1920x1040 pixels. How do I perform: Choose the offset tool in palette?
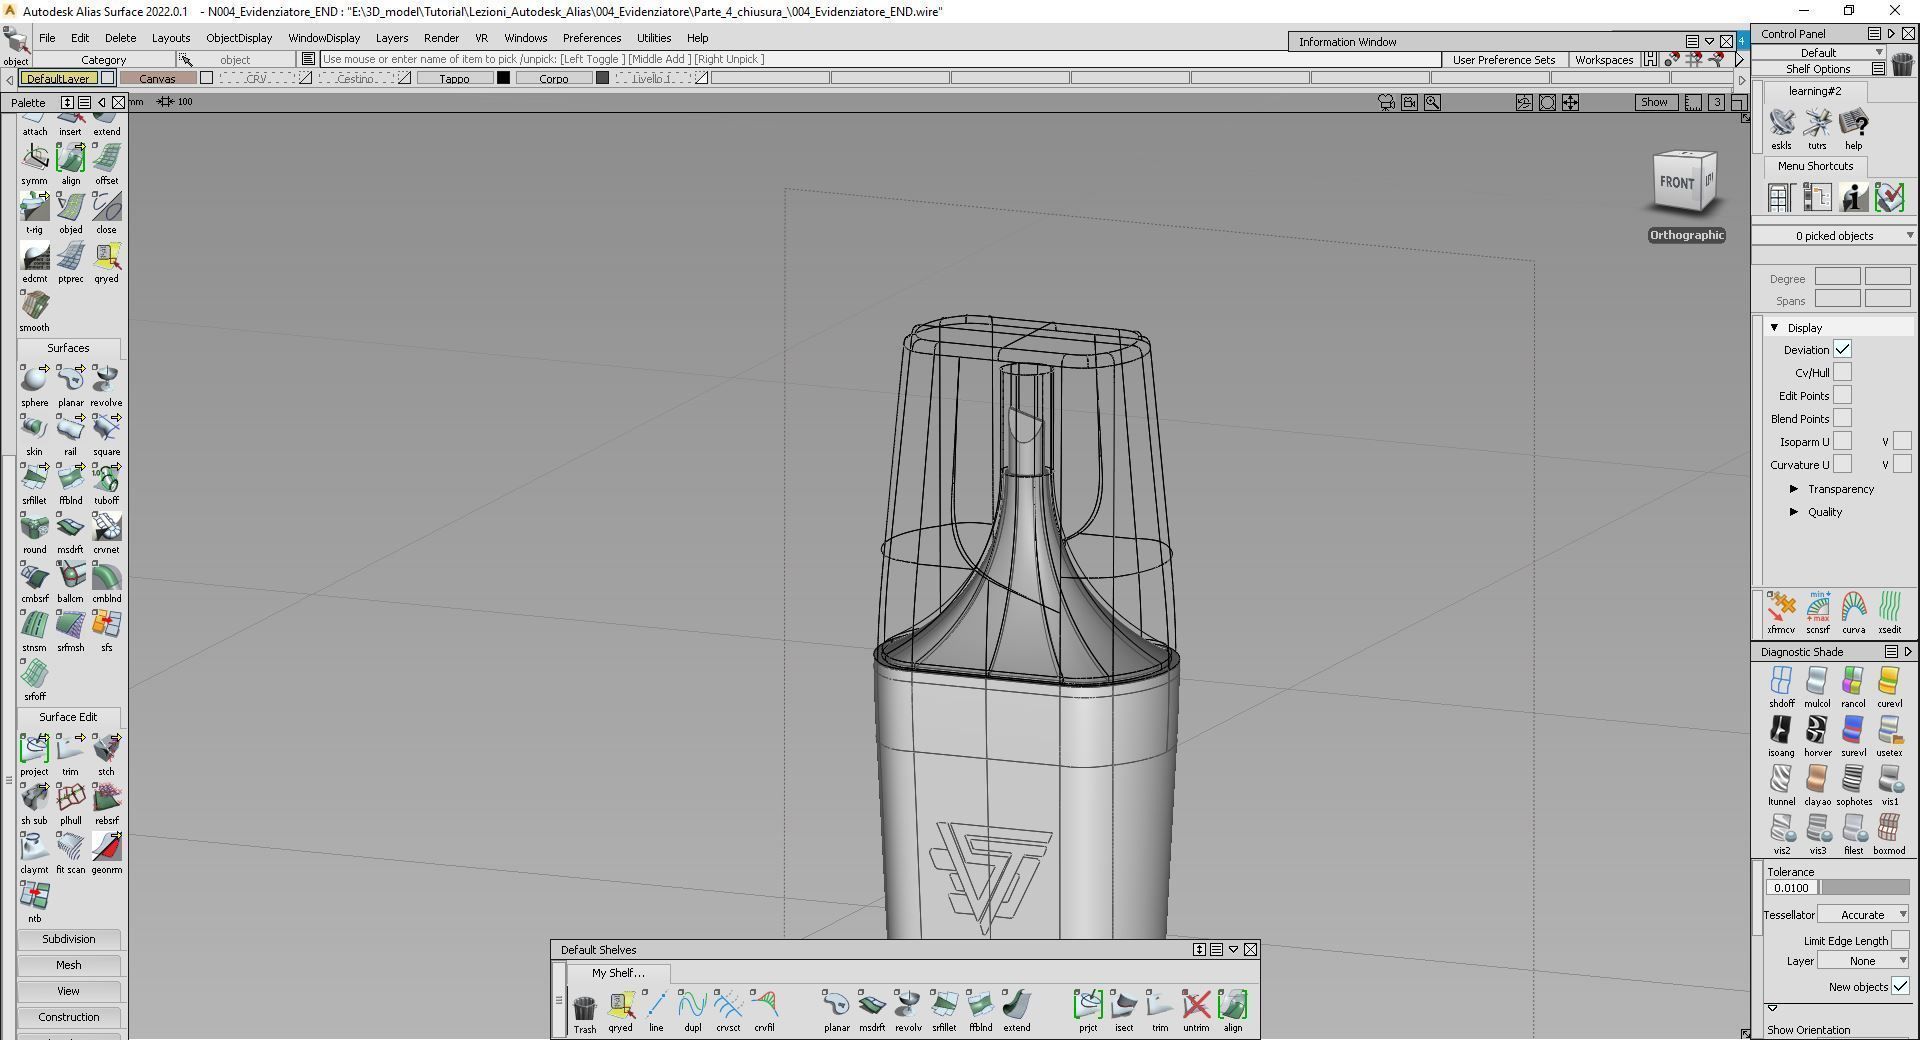point(106,157)
